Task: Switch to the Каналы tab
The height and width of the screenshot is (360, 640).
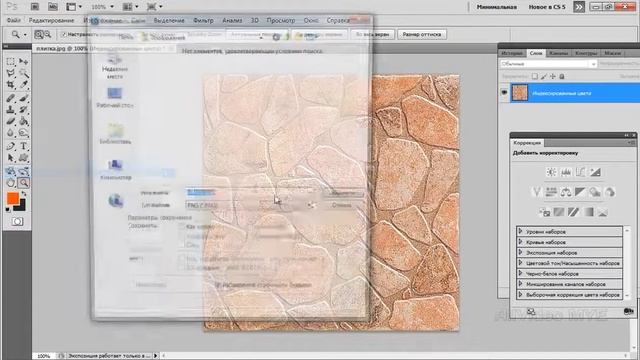Action: click(558, 53)
